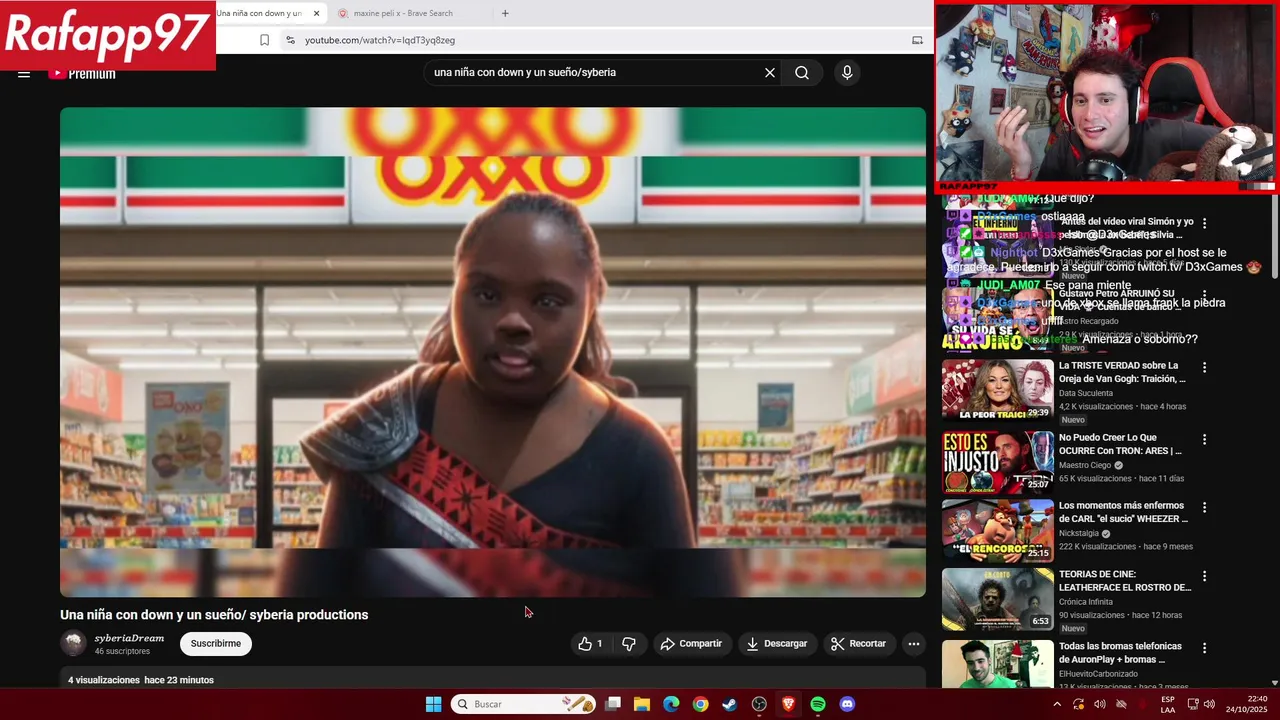Subscribe to syberiaDream with Suscribirme
This screenshot has width=1280, height=720.
point(216,644)
